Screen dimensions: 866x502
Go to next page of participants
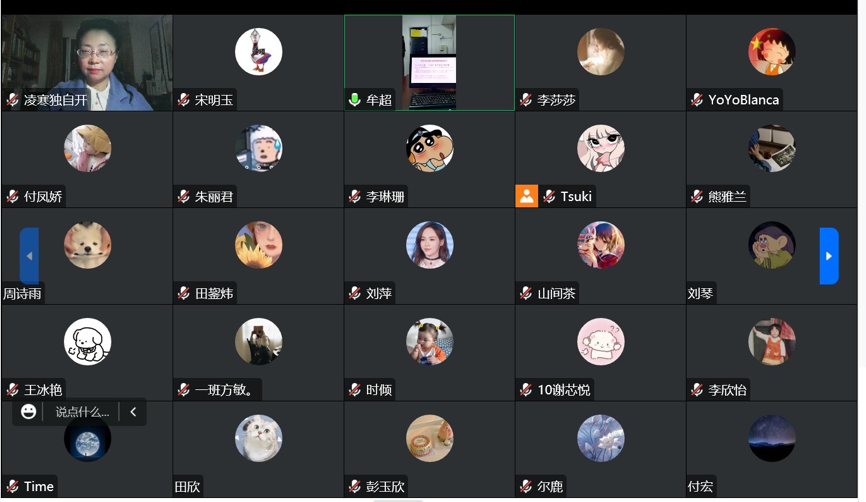click(828, 256)
